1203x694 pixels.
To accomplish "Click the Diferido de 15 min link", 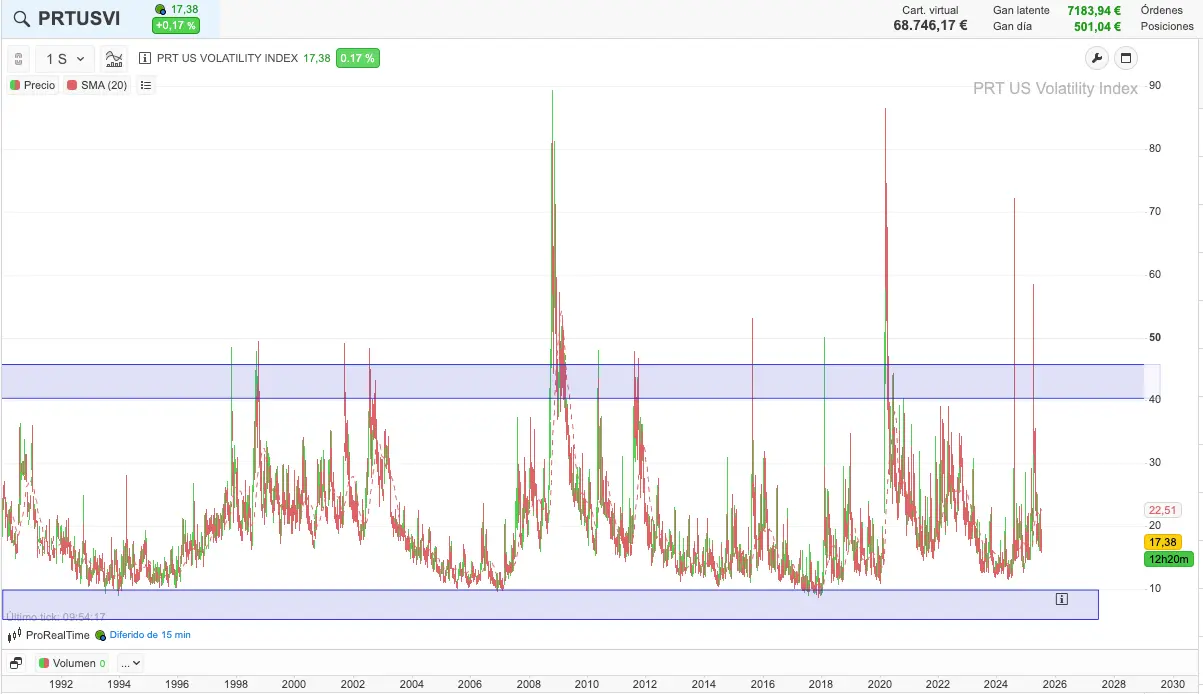I will pyautogui.click(x=149, y=635).
